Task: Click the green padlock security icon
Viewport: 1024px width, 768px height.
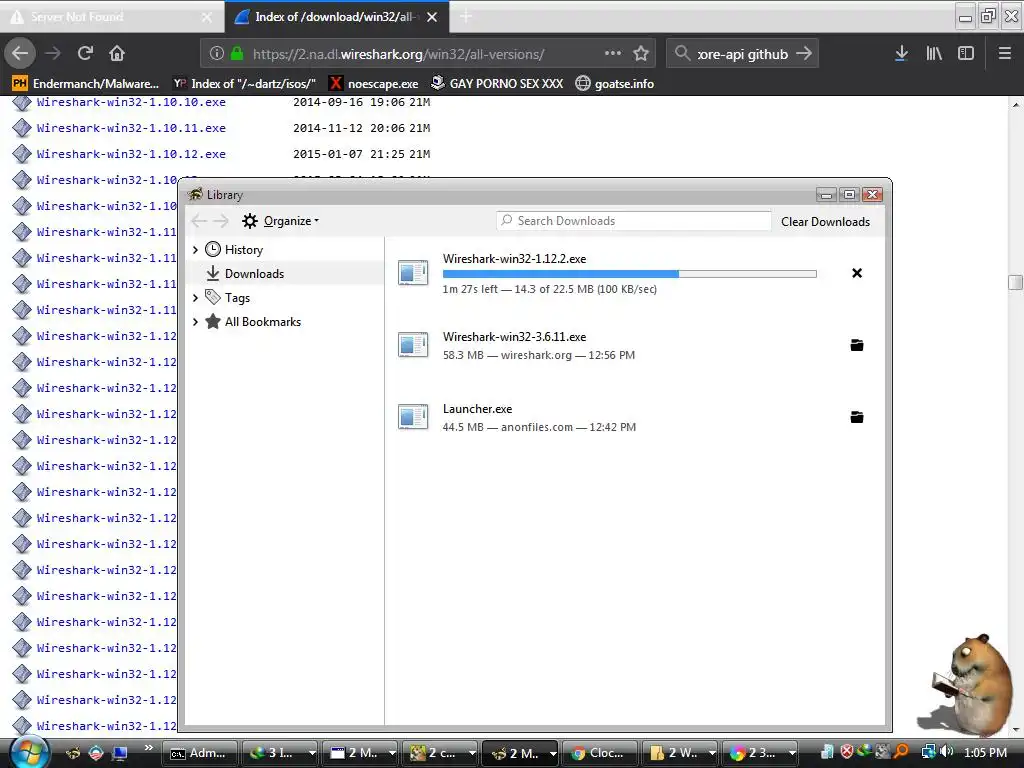Action: [x=237, y=54]
